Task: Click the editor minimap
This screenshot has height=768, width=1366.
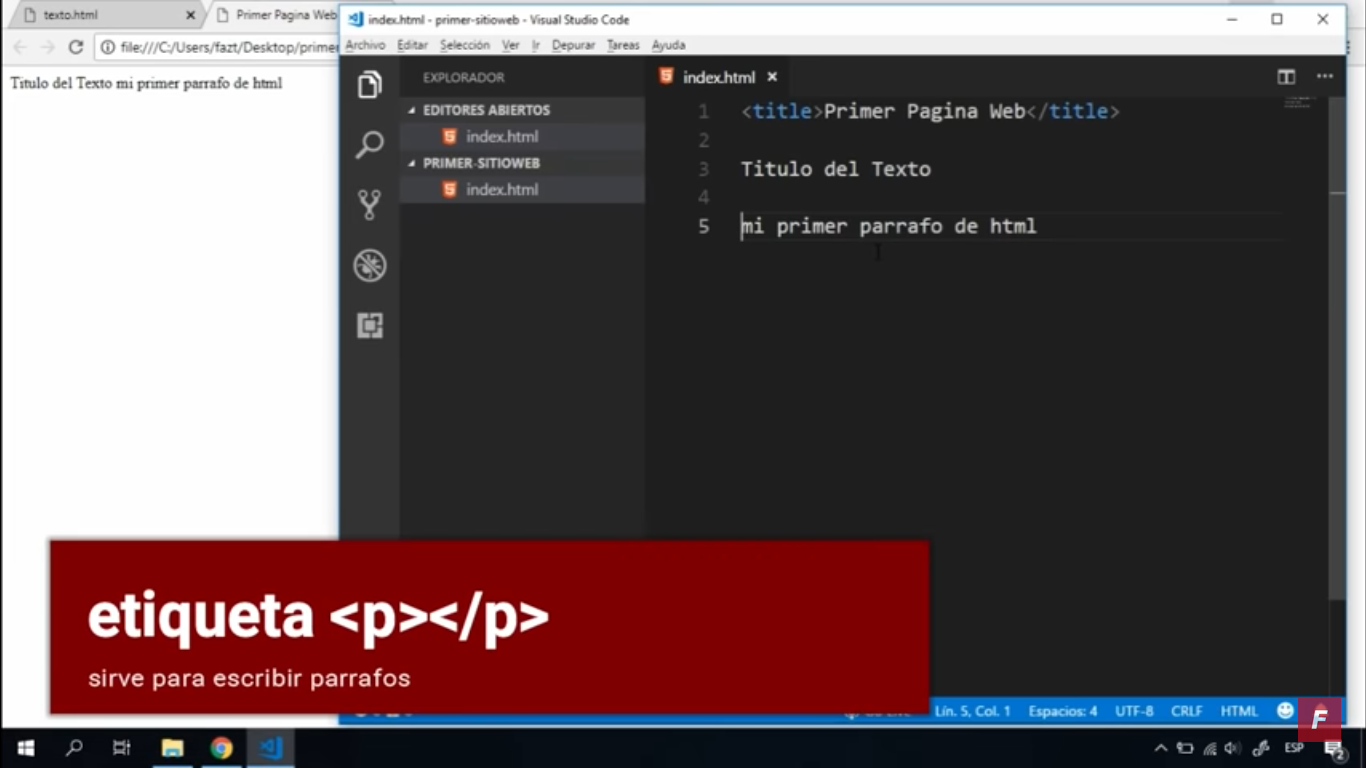Action: click(x=1297, y=102)
